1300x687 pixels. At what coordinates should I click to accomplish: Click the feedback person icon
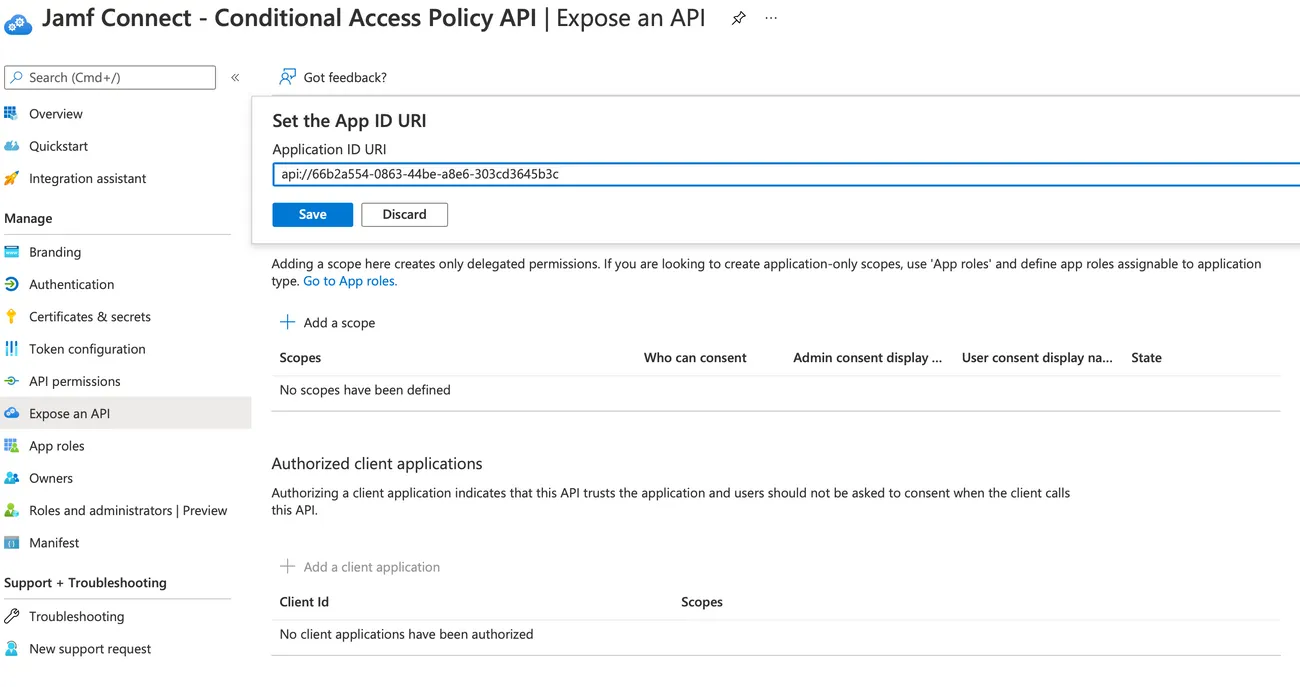point(287,77)
